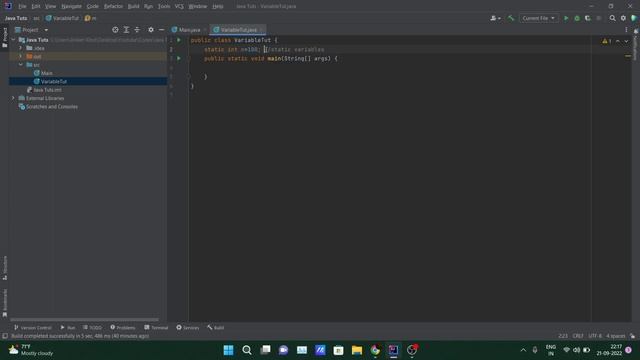
Task: Open editor tabs more options menu
Action: click(x=626, y=30)
